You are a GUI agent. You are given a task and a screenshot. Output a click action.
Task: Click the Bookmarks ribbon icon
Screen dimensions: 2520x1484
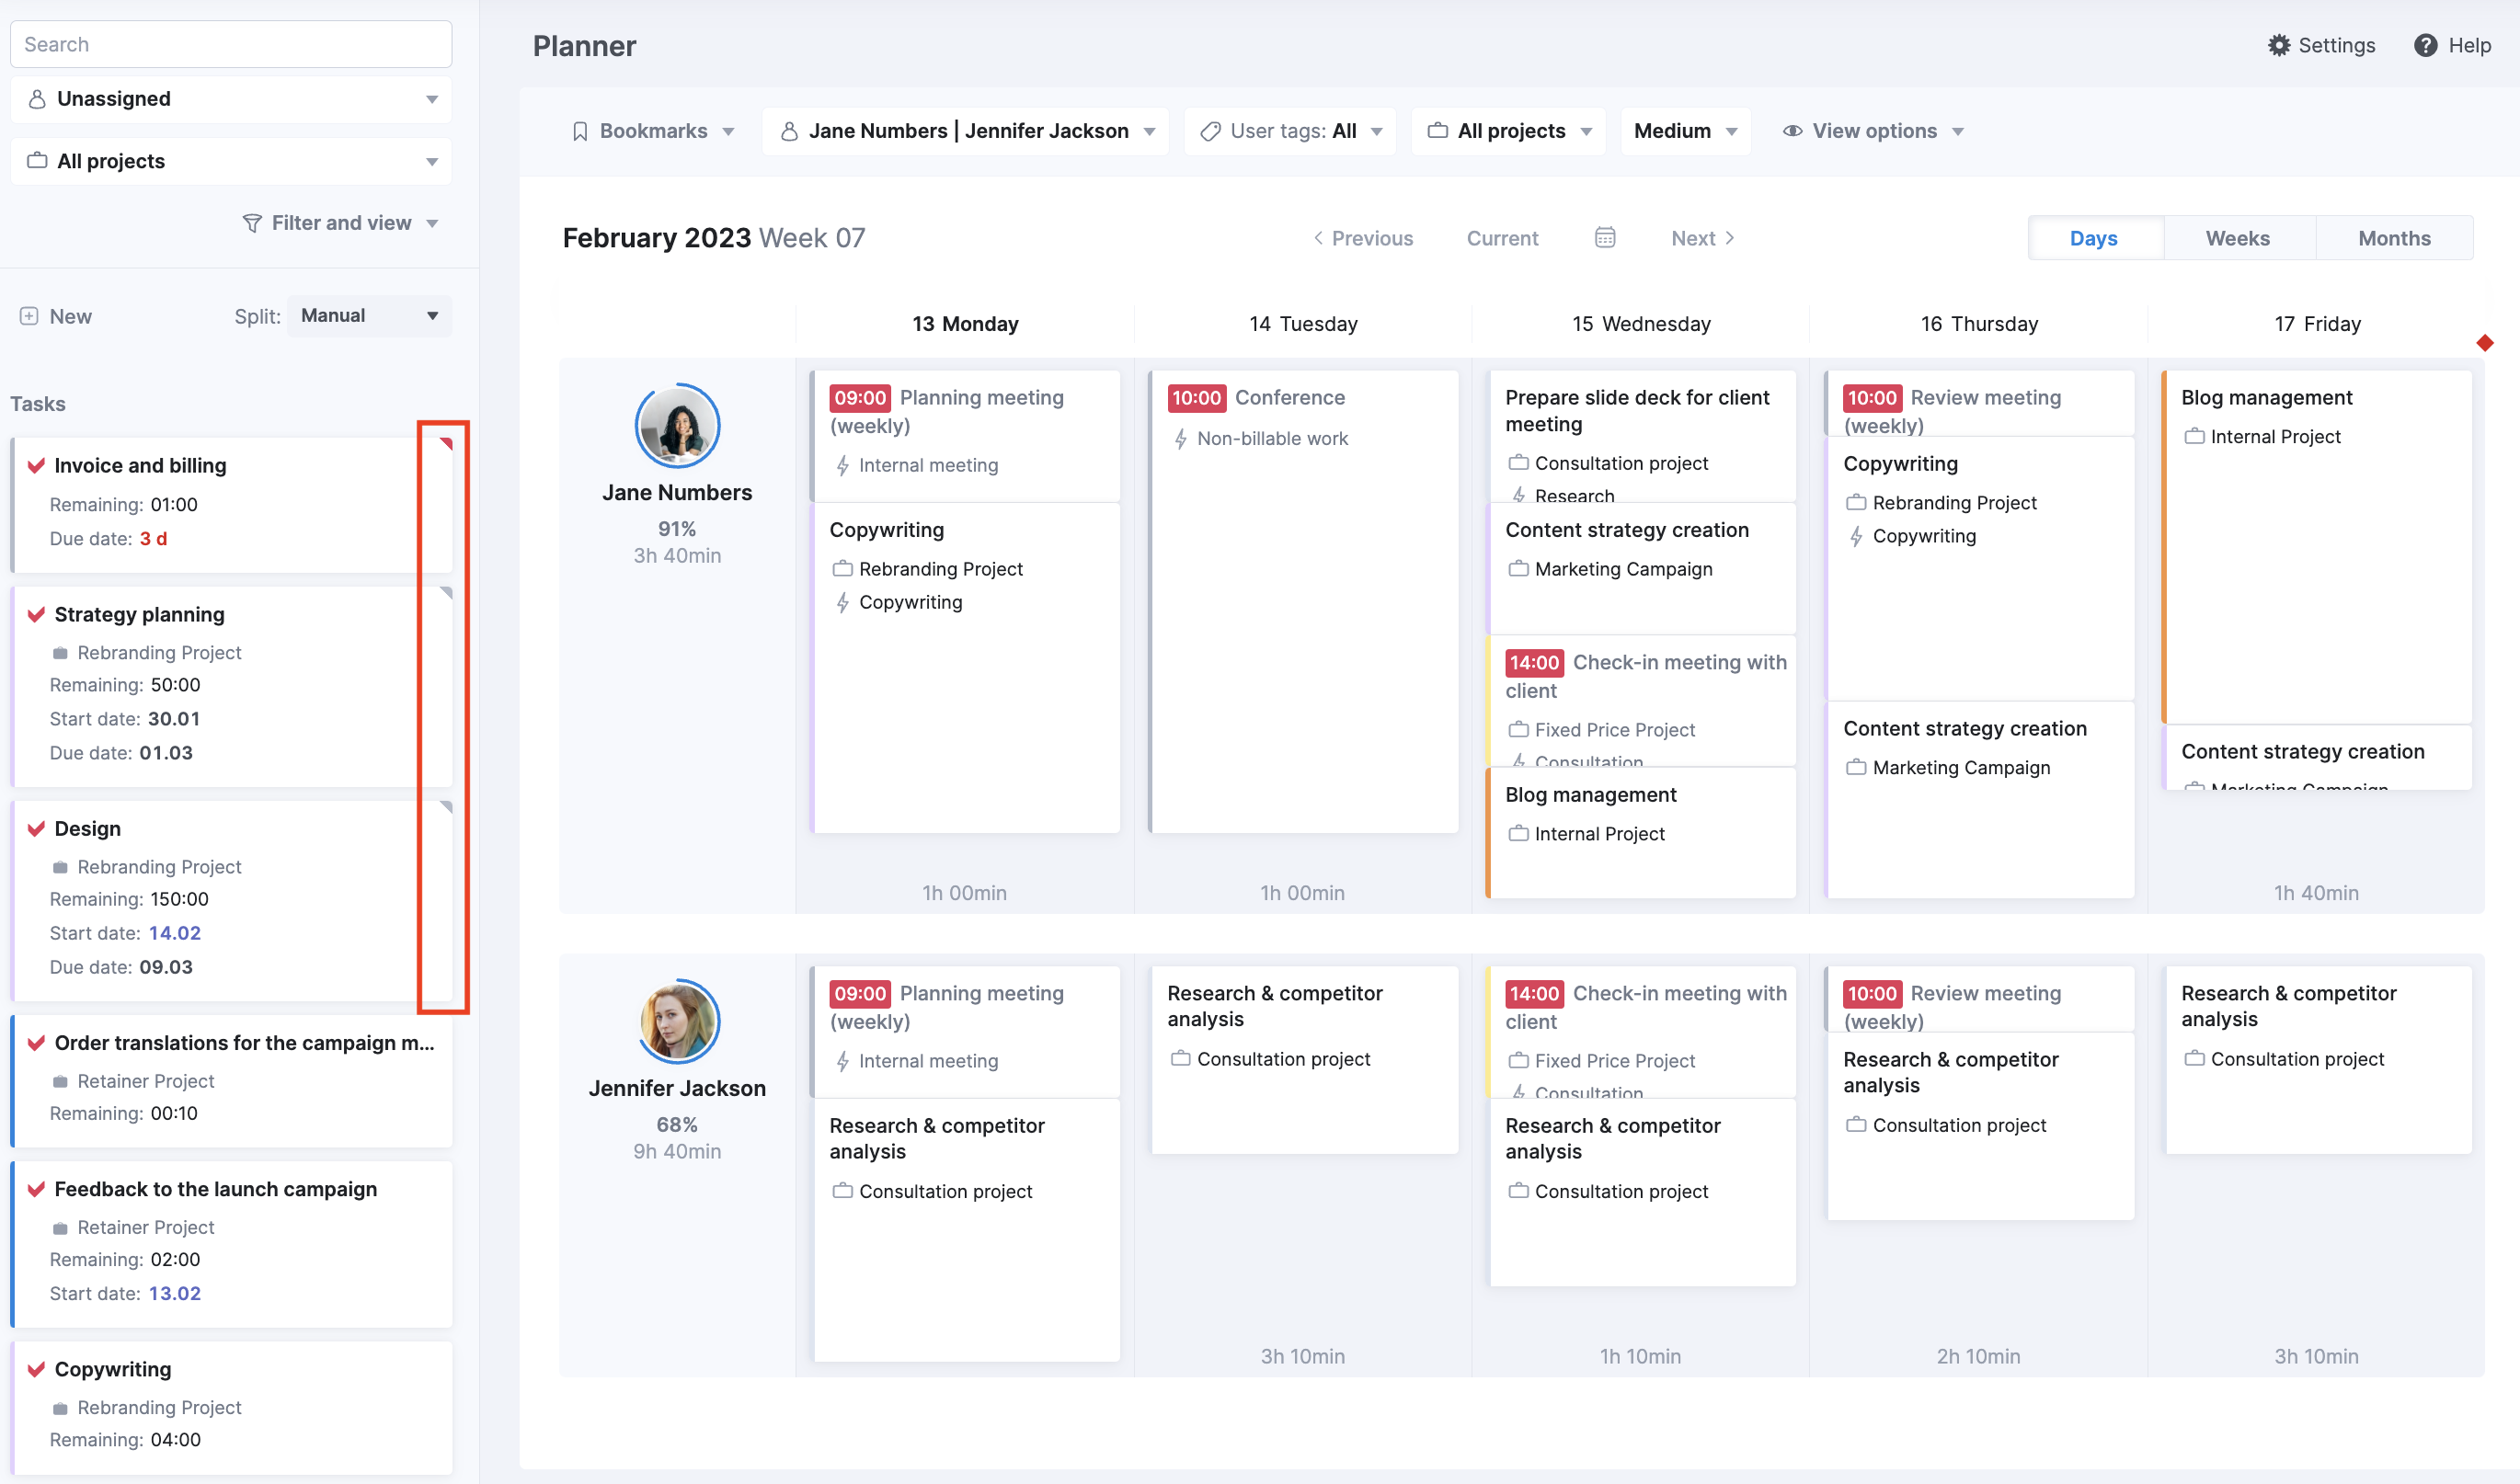(x=580, y=131)
